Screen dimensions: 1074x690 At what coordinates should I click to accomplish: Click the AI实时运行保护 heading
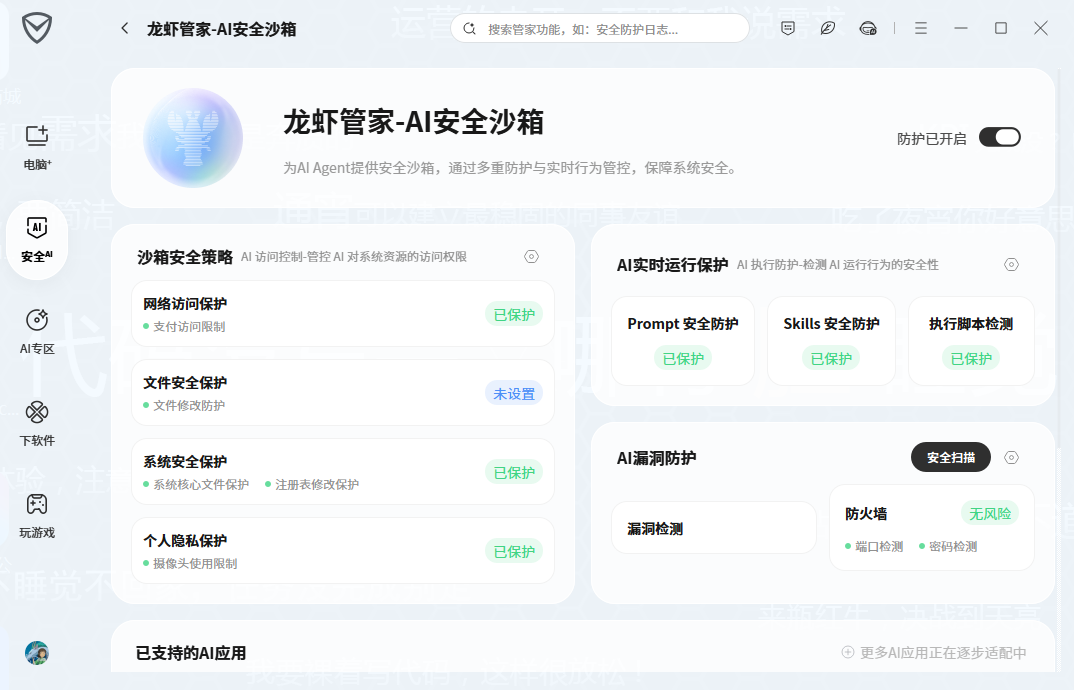673,264
